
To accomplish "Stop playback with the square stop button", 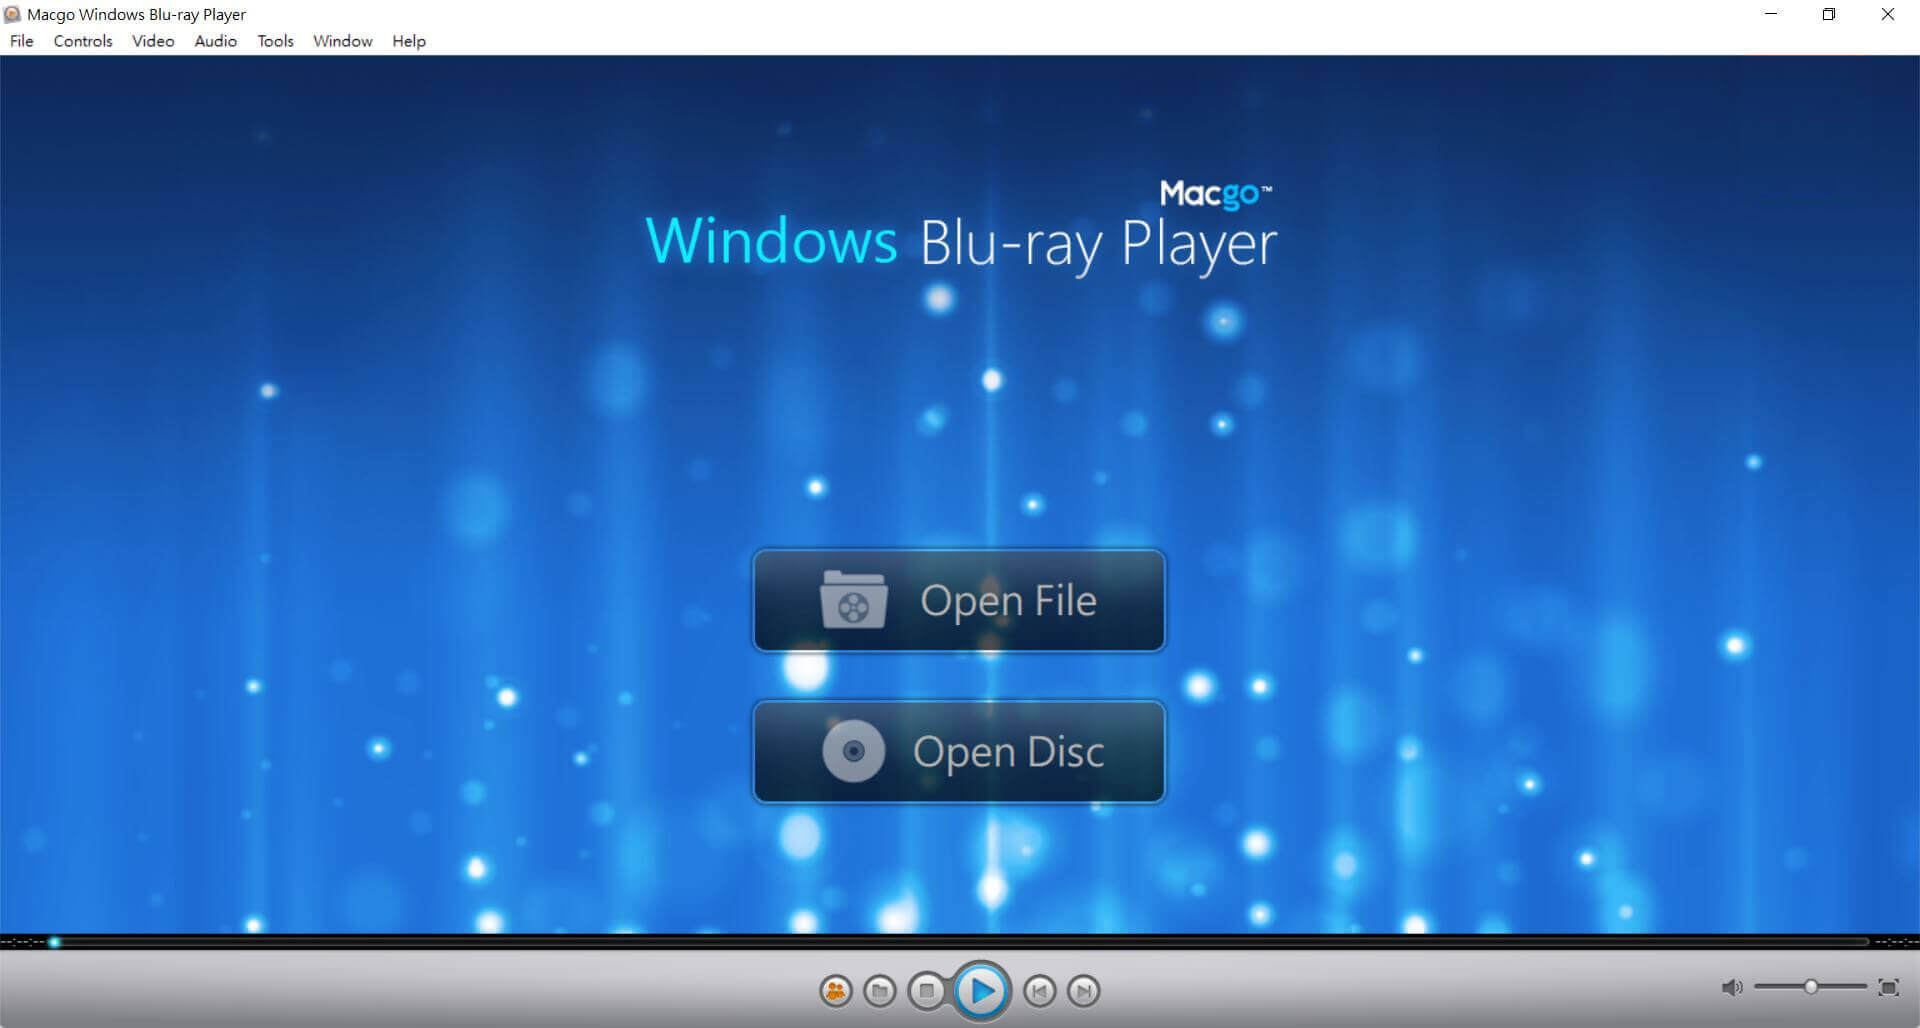I will click(926, 991).
